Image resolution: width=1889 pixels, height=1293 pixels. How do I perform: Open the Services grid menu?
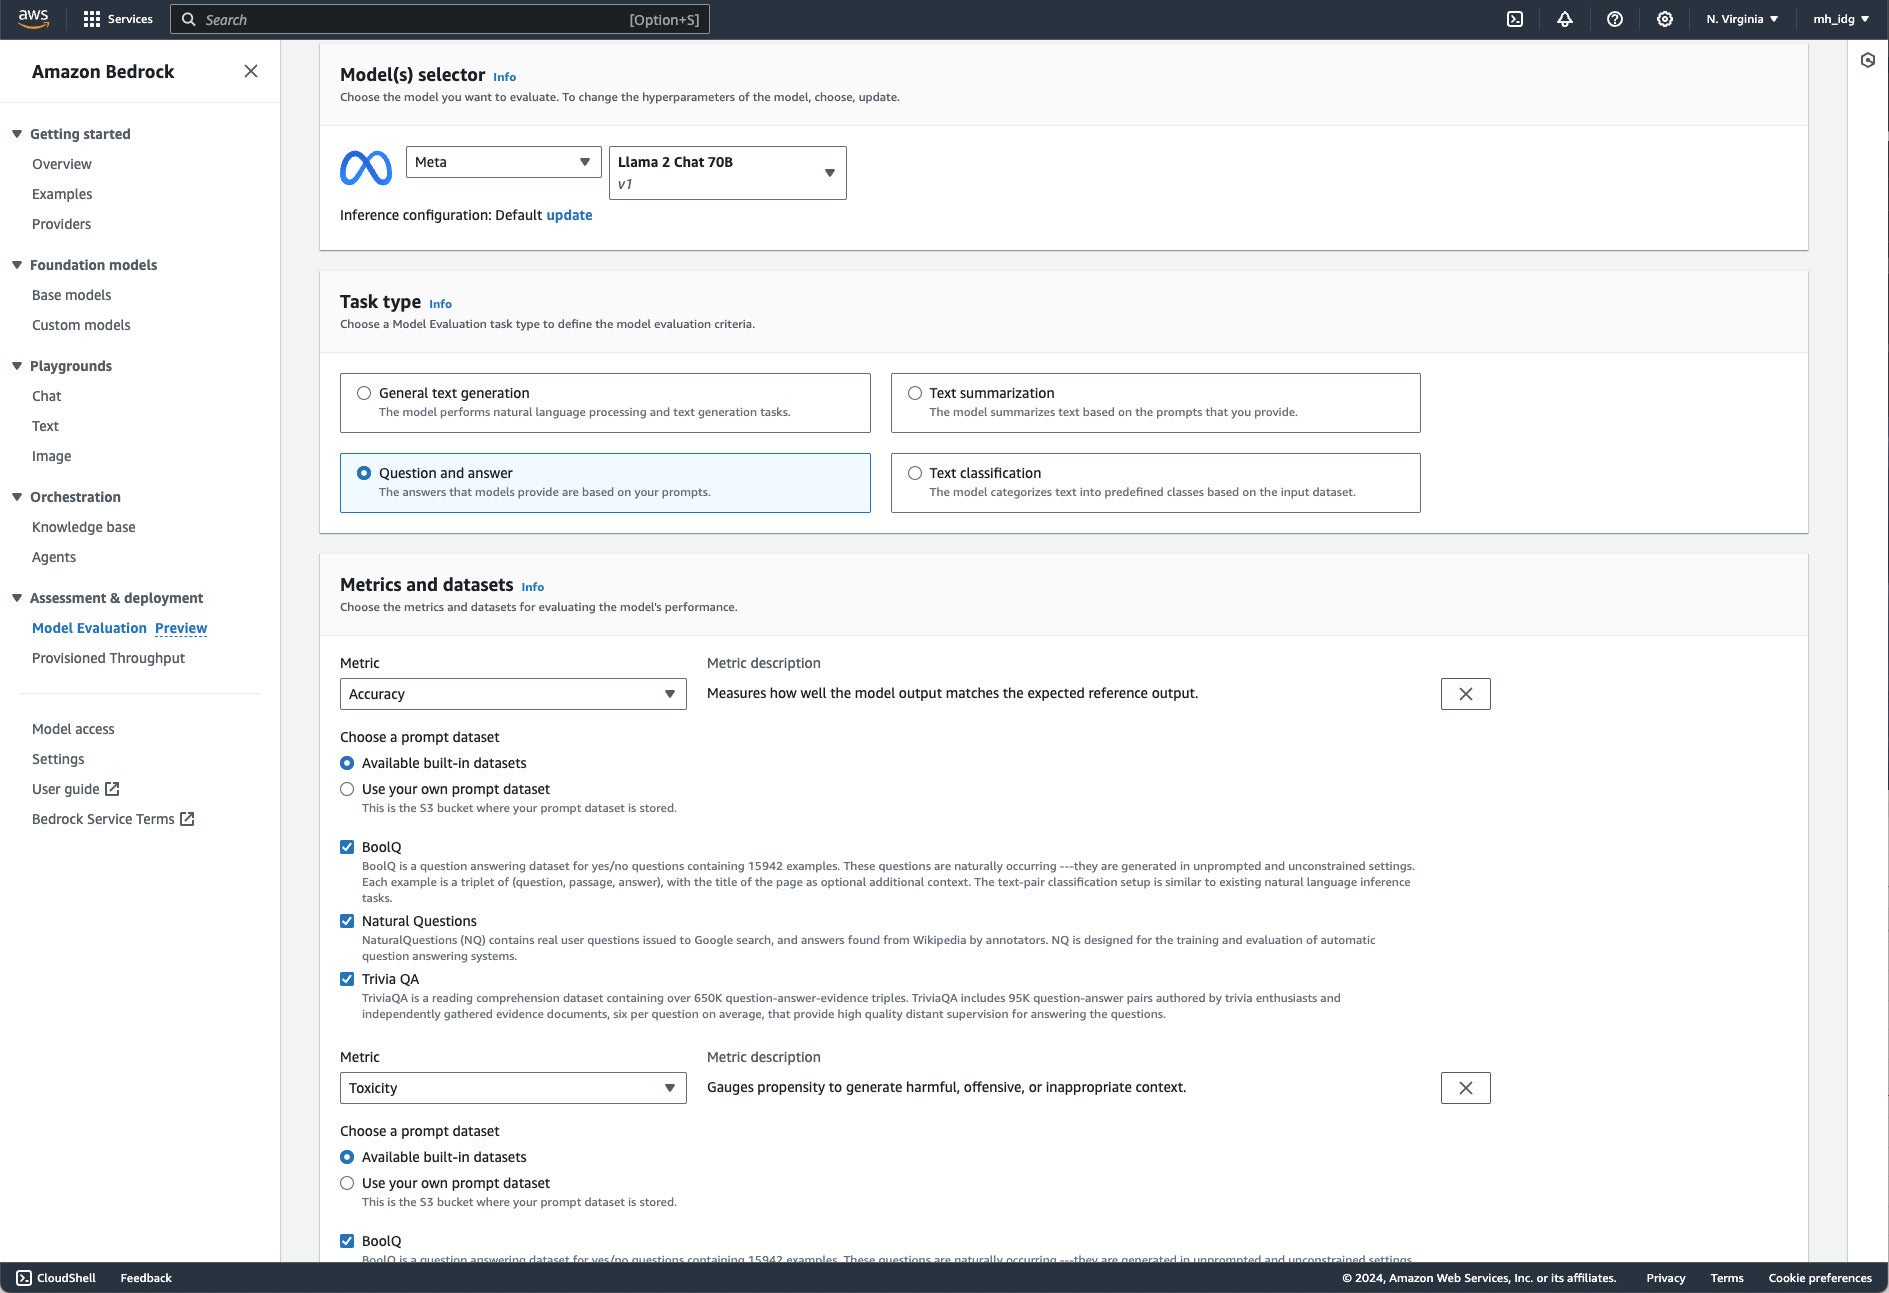click(x=118, y=19)
